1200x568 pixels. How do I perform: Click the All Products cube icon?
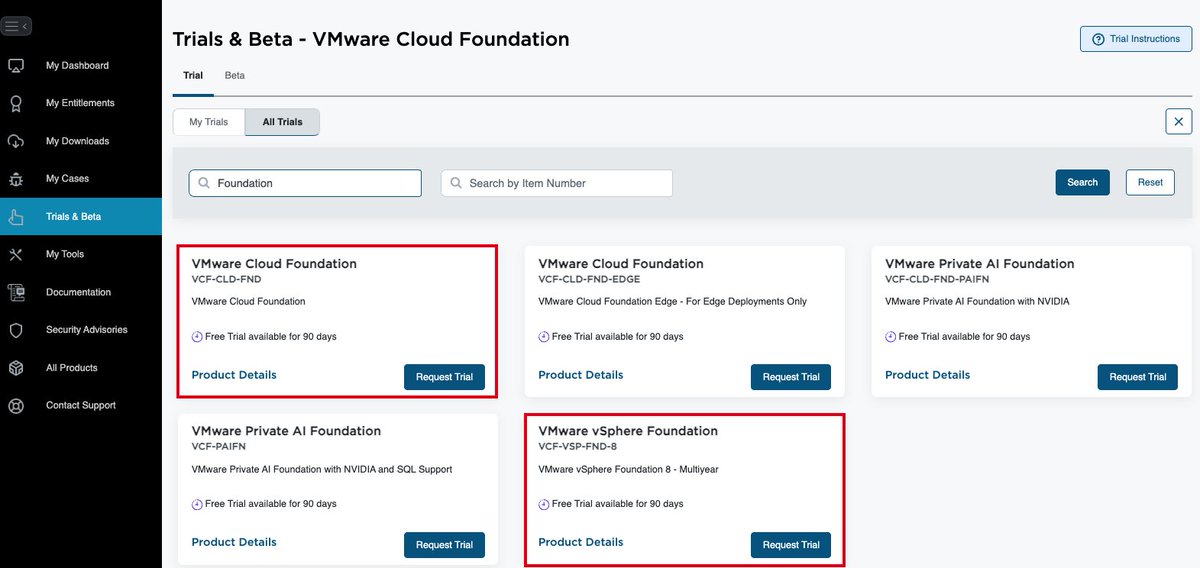click(16, 368)
